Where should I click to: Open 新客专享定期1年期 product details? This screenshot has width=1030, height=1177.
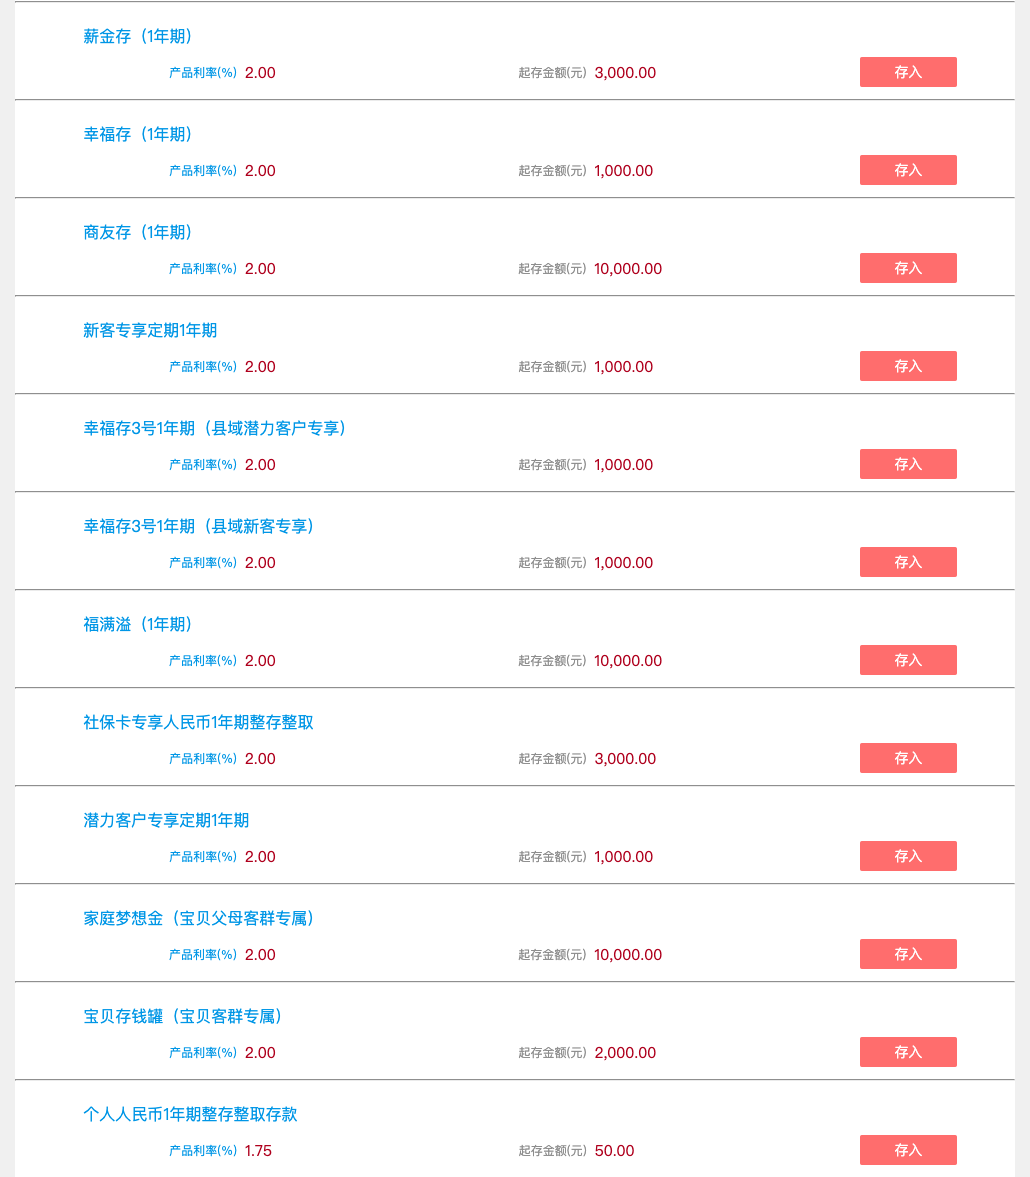pos(150,331)
